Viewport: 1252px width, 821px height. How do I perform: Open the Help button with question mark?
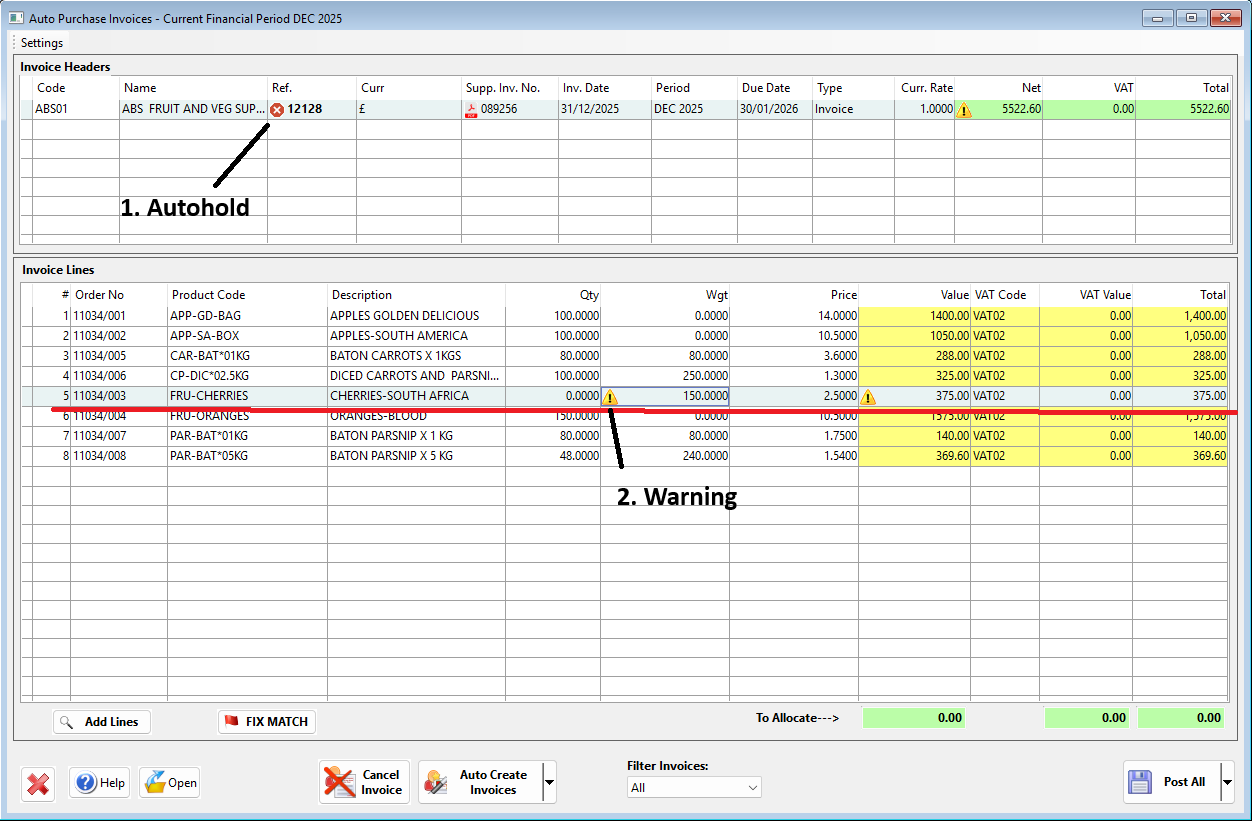point(99,783)
